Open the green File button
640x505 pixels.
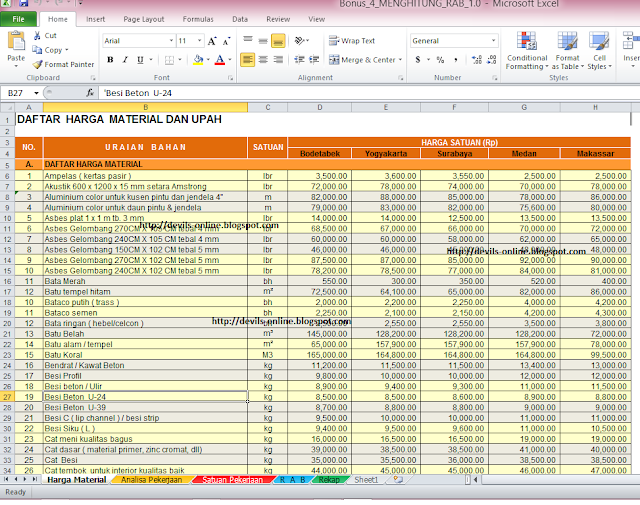point(19,19)
